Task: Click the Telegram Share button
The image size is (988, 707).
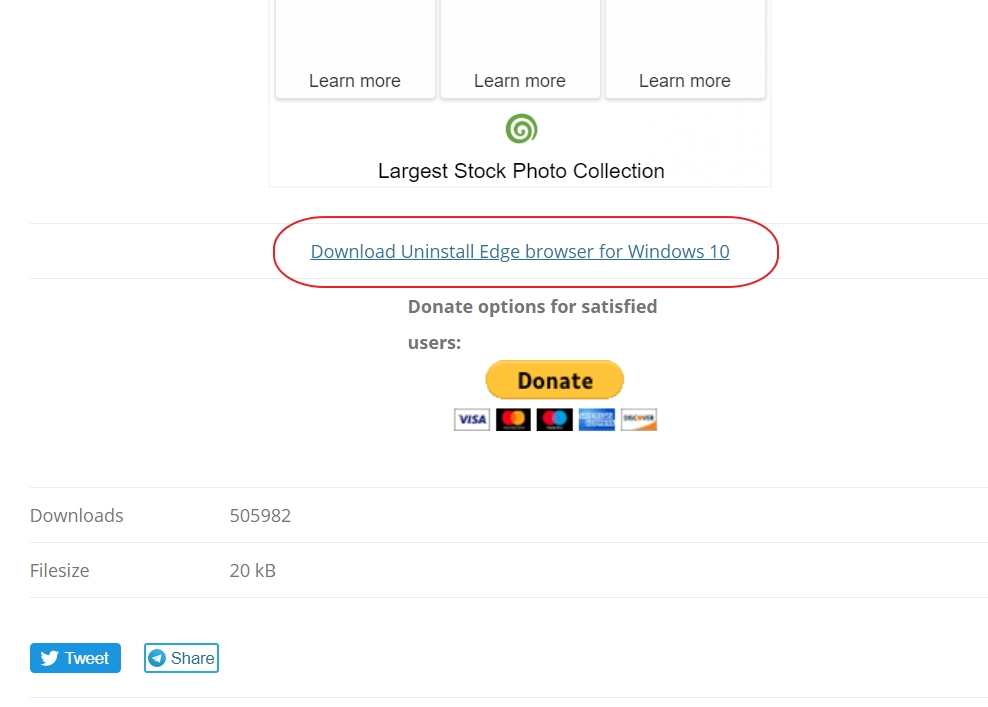Action: click(181, 658)
